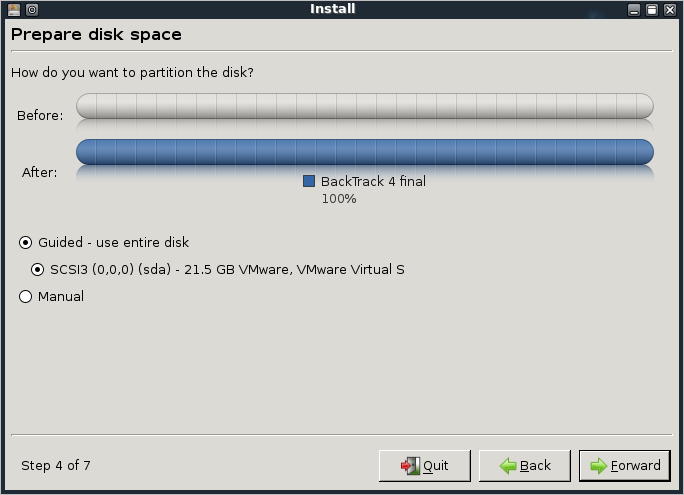Quit the installer
Screen dimensions: 684x495
pyautogui.click(x=425, y=466)
